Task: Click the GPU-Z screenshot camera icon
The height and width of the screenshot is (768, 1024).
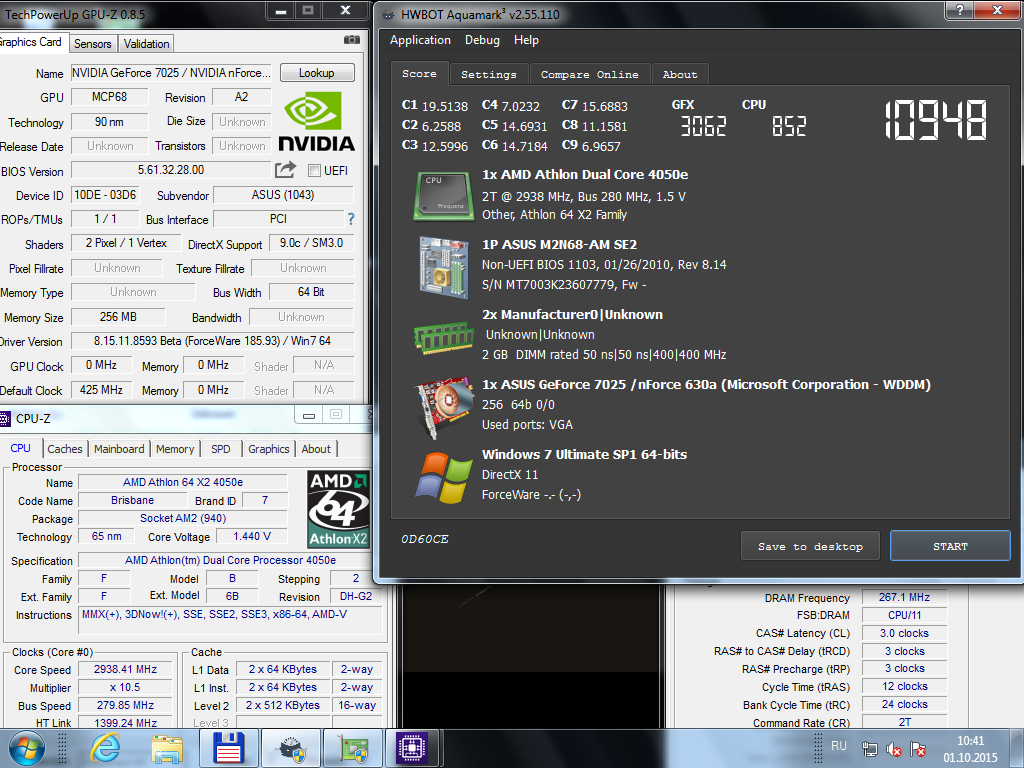Action: pyautogui.click(x=351, y=40)
